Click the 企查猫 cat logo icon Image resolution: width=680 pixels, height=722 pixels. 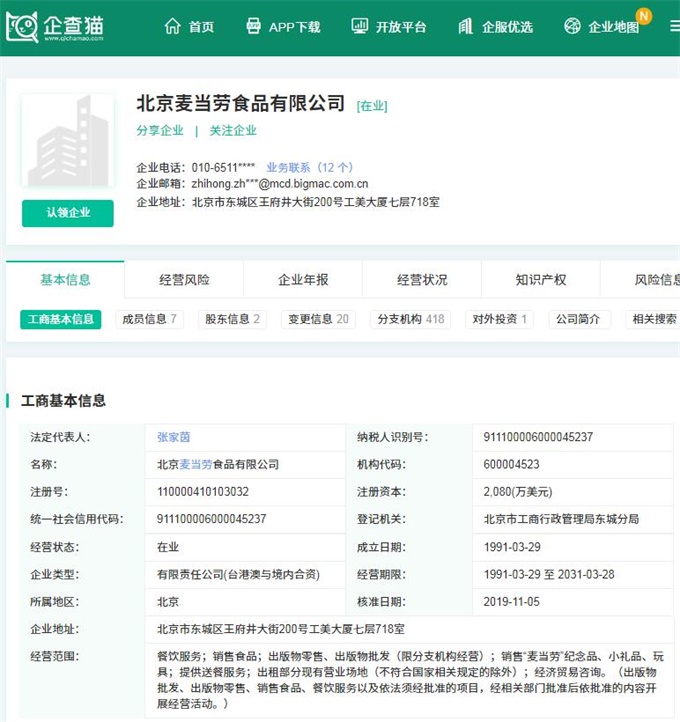click(22, 27)
